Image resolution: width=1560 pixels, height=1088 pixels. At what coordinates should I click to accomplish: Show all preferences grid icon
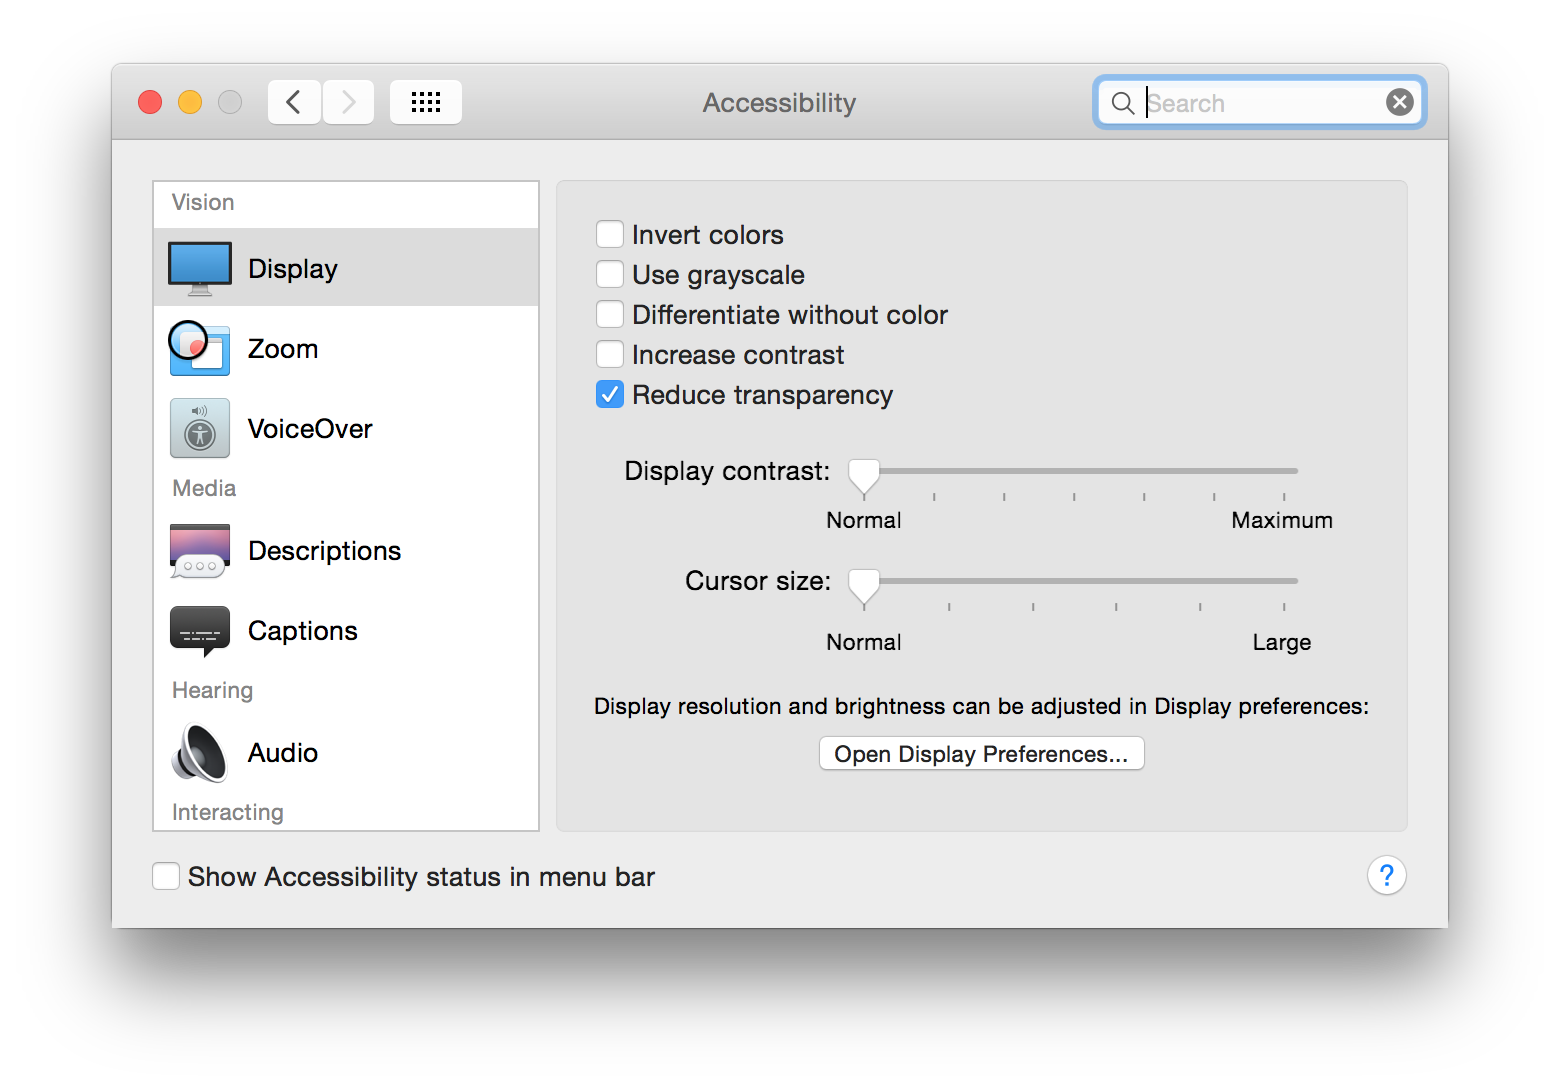(426, 102)
